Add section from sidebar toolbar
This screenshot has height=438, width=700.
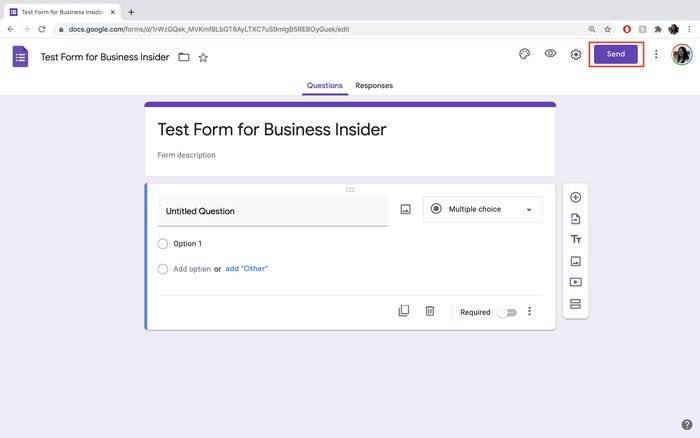[x=575, y=304]
